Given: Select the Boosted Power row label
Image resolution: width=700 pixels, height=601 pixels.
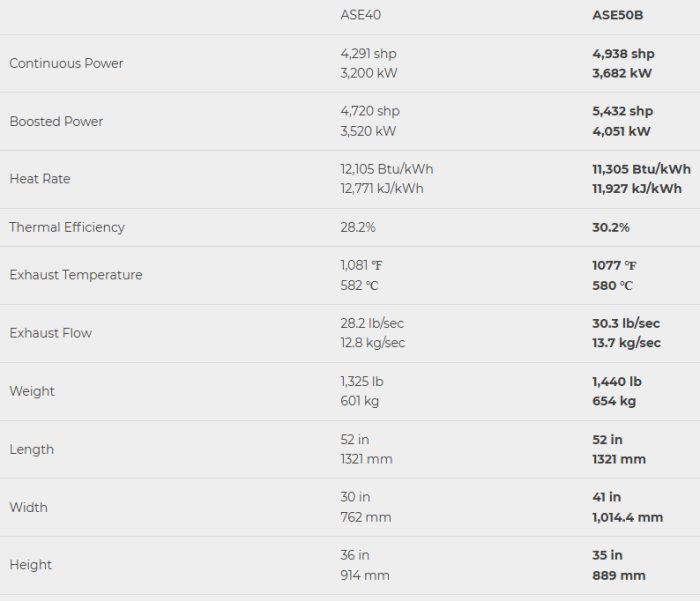Looking at the screenshot, I should pyautogui.click(x=56, y=121).
